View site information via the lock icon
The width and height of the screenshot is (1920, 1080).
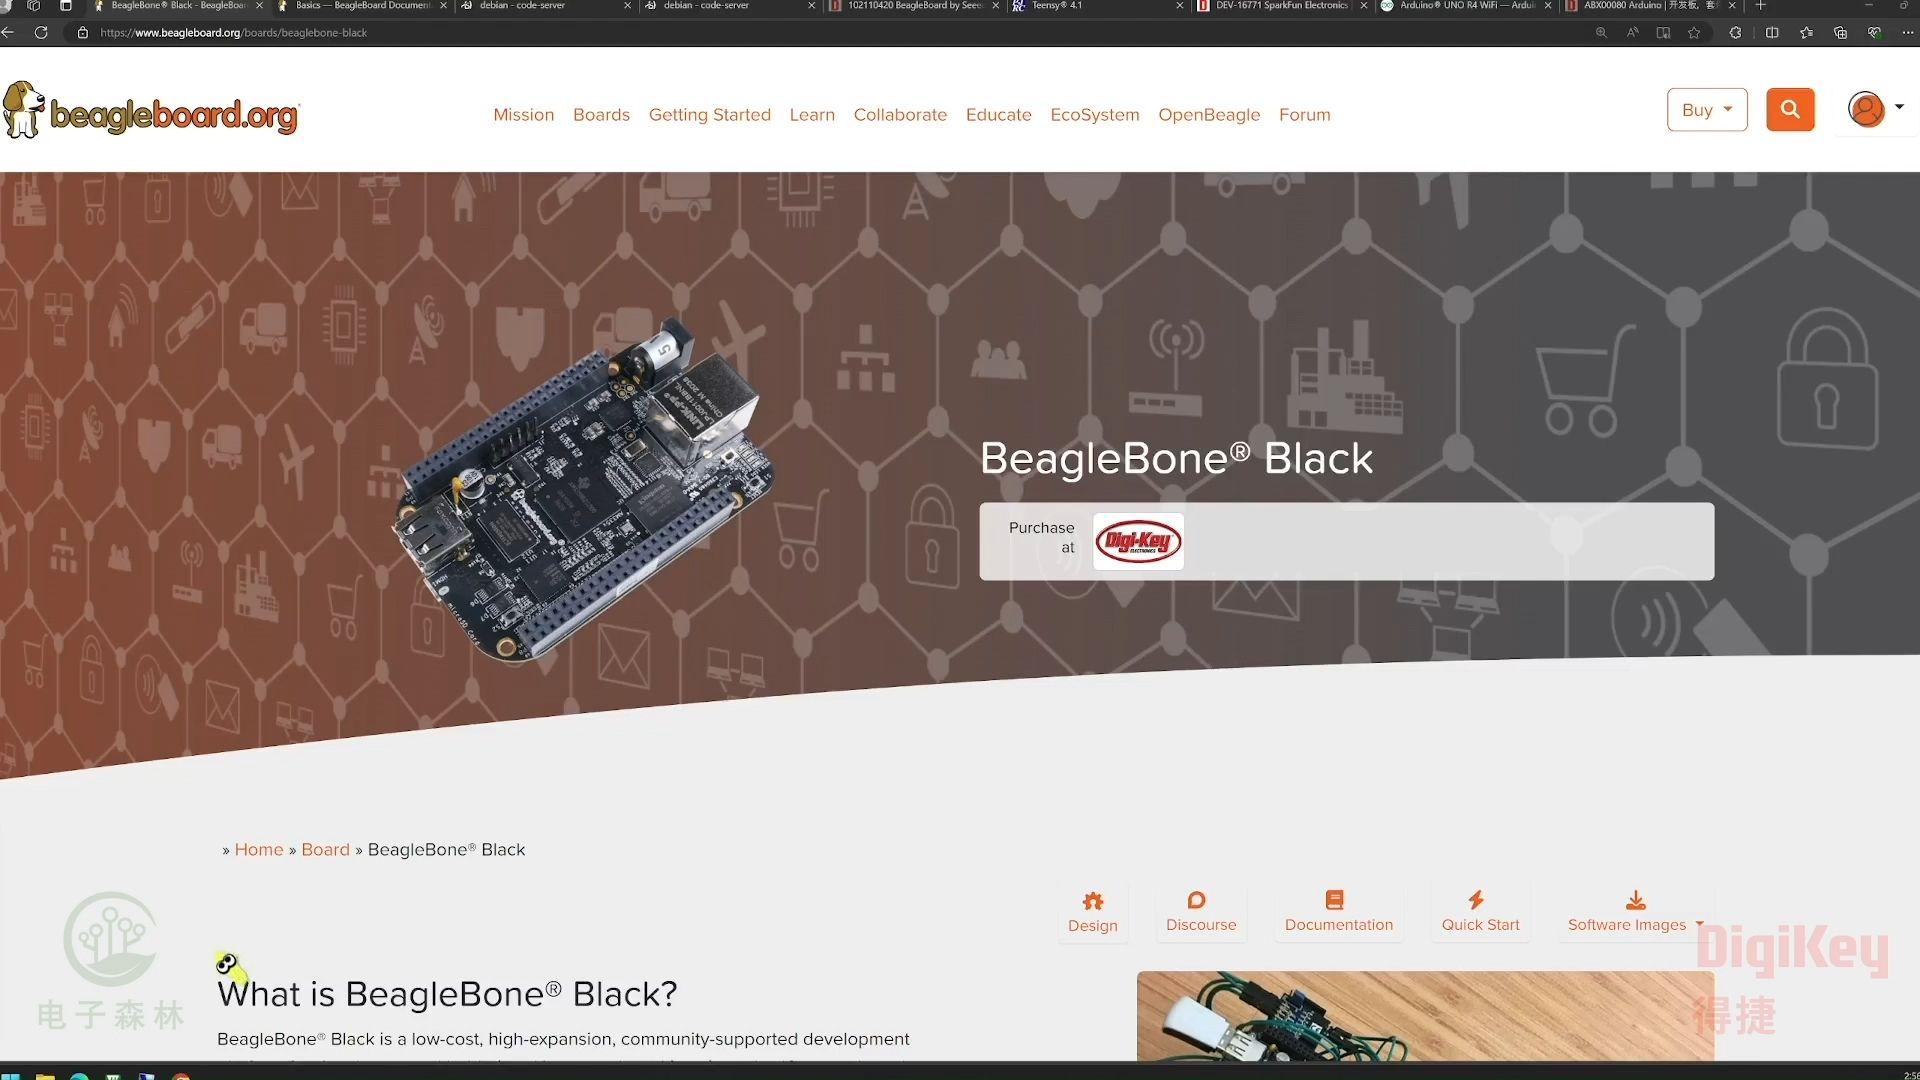(x=82, y=32)
